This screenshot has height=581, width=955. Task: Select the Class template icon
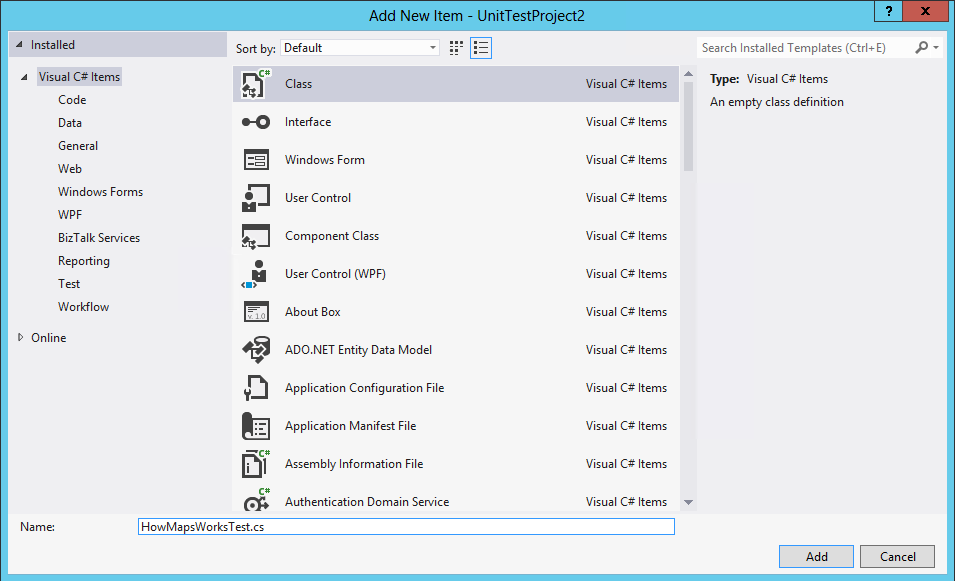click(256, 84)
